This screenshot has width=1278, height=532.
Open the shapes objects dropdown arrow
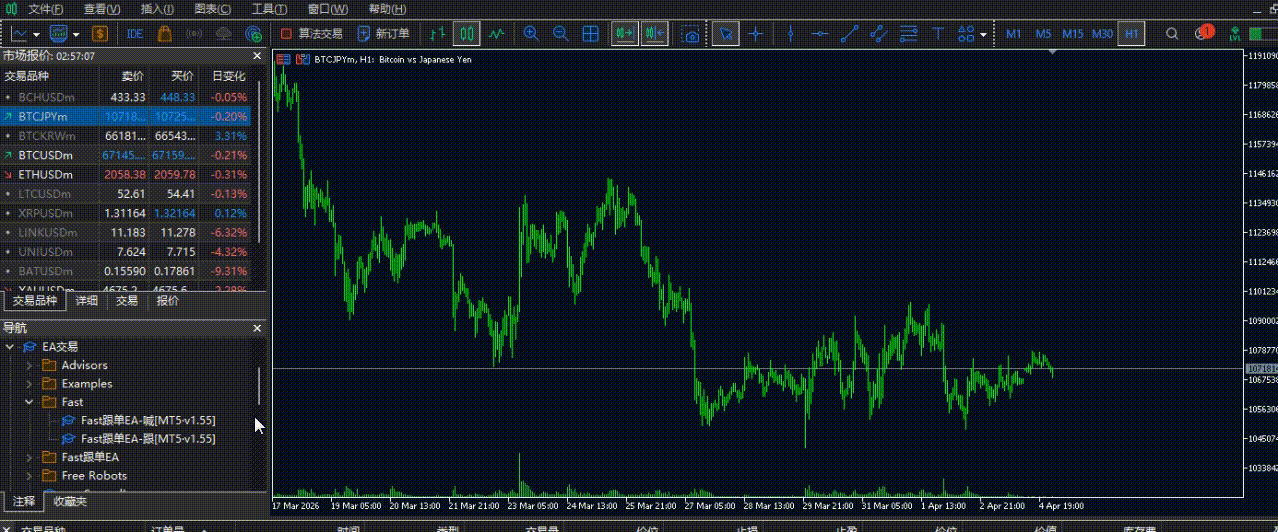pos(983,33)
